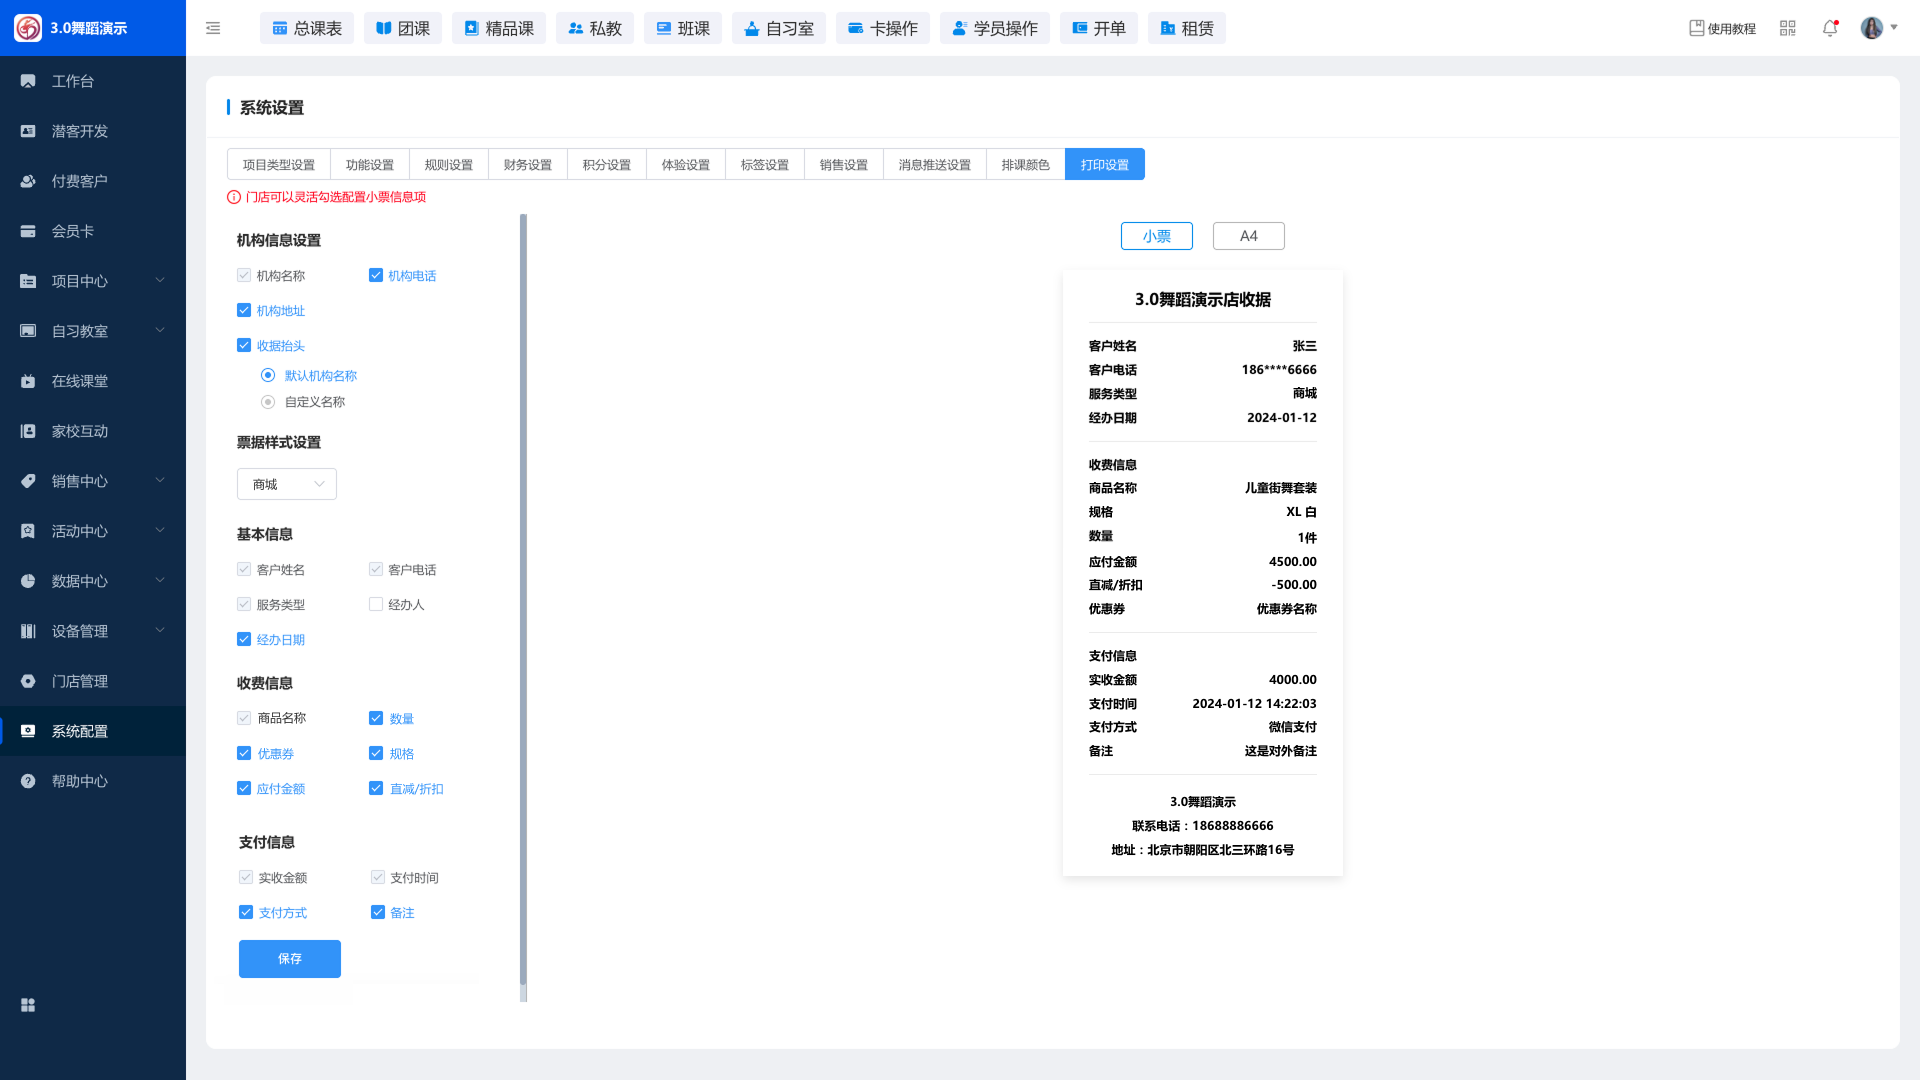This screenshot has width=1920, height=1080.
Task: Click the four-square apps icon at sidebar bottom
Action: [x=28, y=1005]
